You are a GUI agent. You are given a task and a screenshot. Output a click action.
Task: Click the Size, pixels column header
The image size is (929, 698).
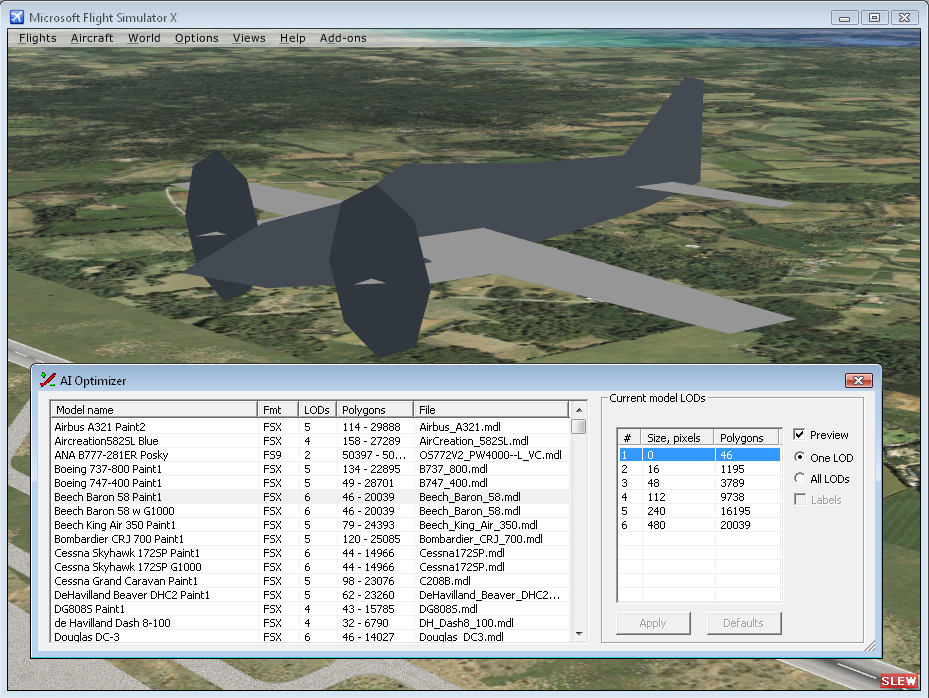coord(678,438)
